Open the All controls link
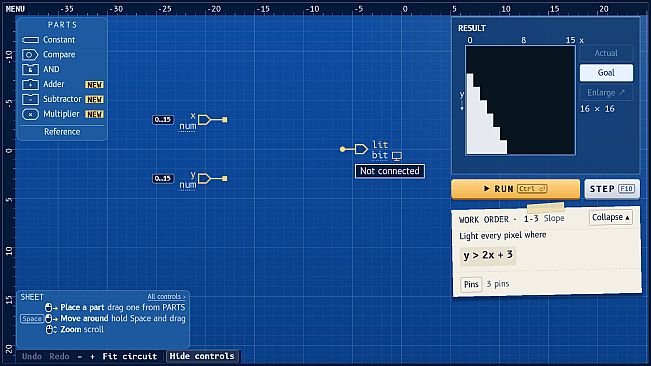This screenshot has width=651, height=366. click(166, 297)
